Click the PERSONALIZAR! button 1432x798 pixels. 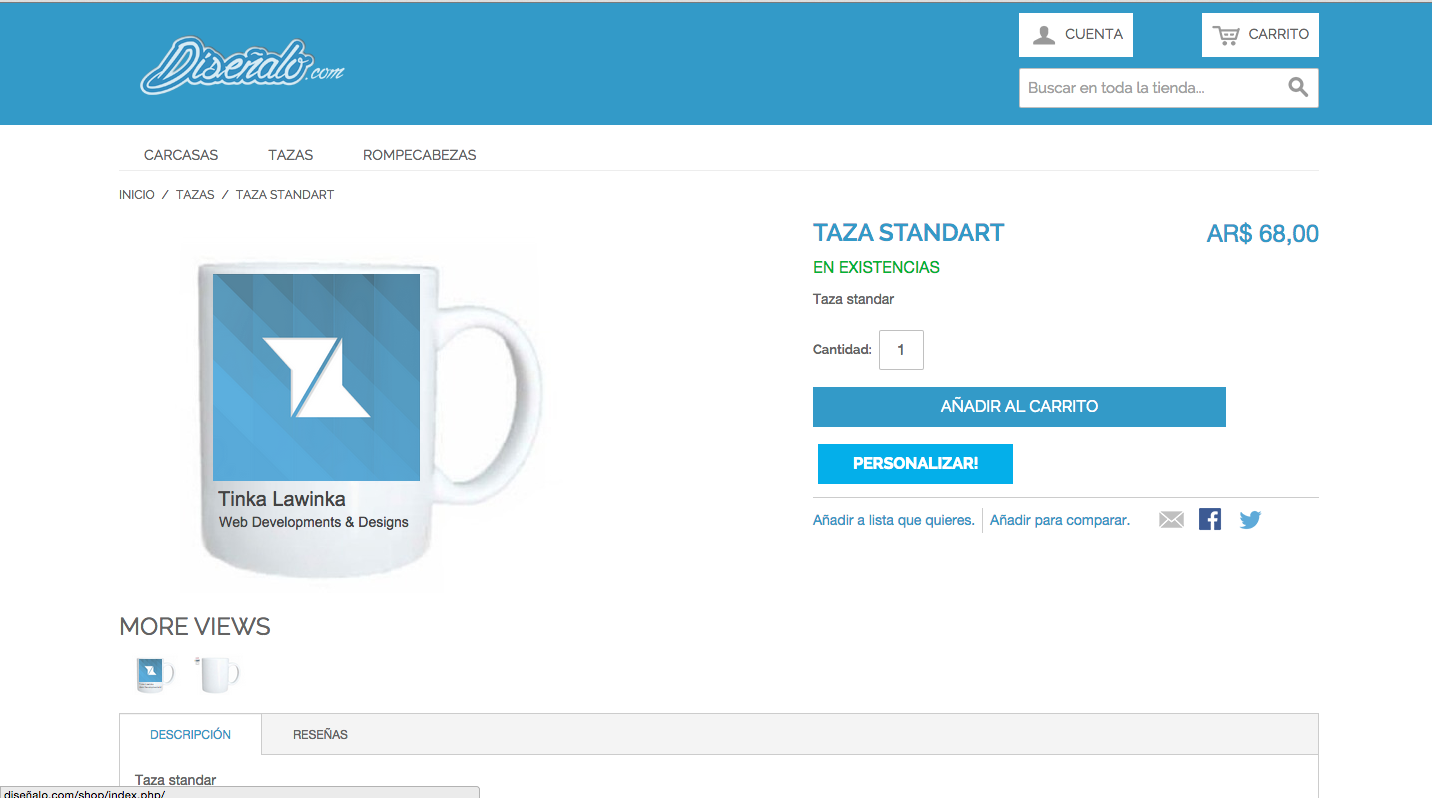[x=915, y=464]
